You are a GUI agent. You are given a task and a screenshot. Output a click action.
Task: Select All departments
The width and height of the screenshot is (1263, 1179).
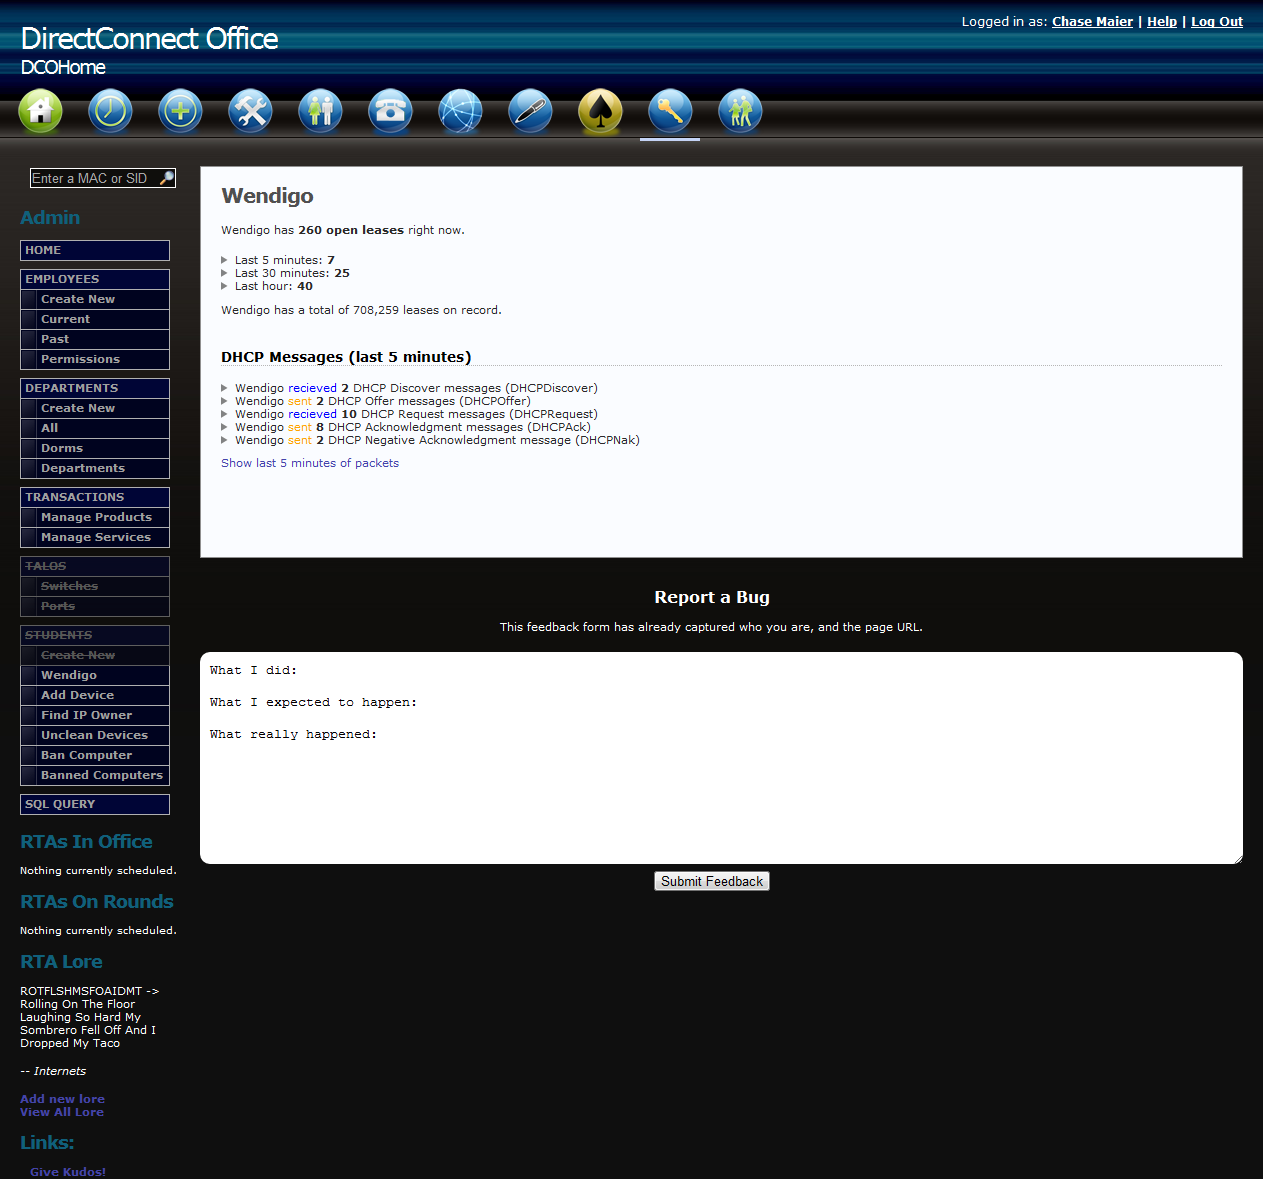pyautogui.click(x=95, y=428)
